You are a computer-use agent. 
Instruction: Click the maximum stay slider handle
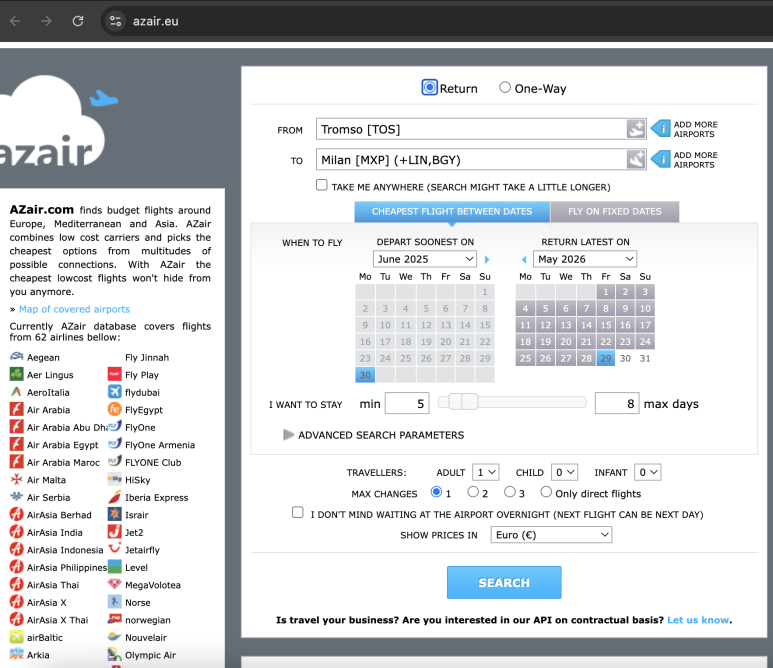coord(470,402)
